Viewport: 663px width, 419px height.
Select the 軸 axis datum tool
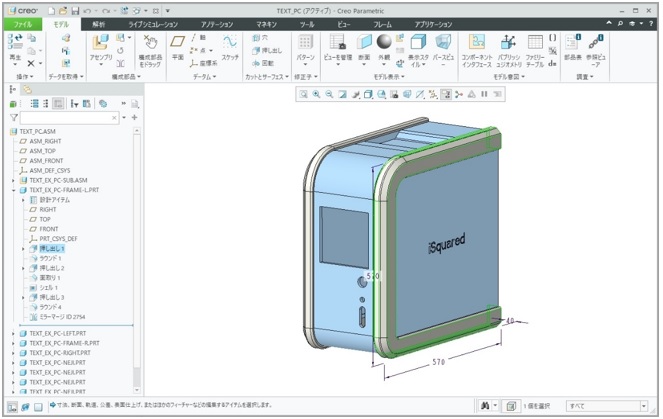click(198, 38)
